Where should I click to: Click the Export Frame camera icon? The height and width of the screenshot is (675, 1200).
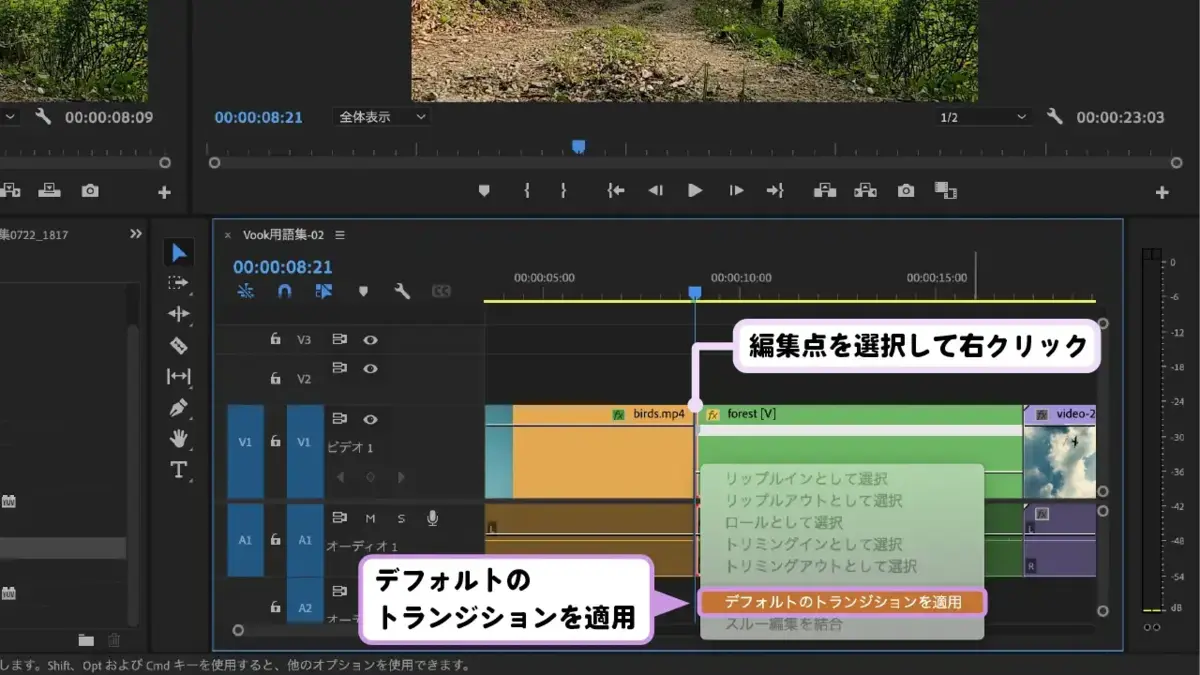tap(906, 190)
